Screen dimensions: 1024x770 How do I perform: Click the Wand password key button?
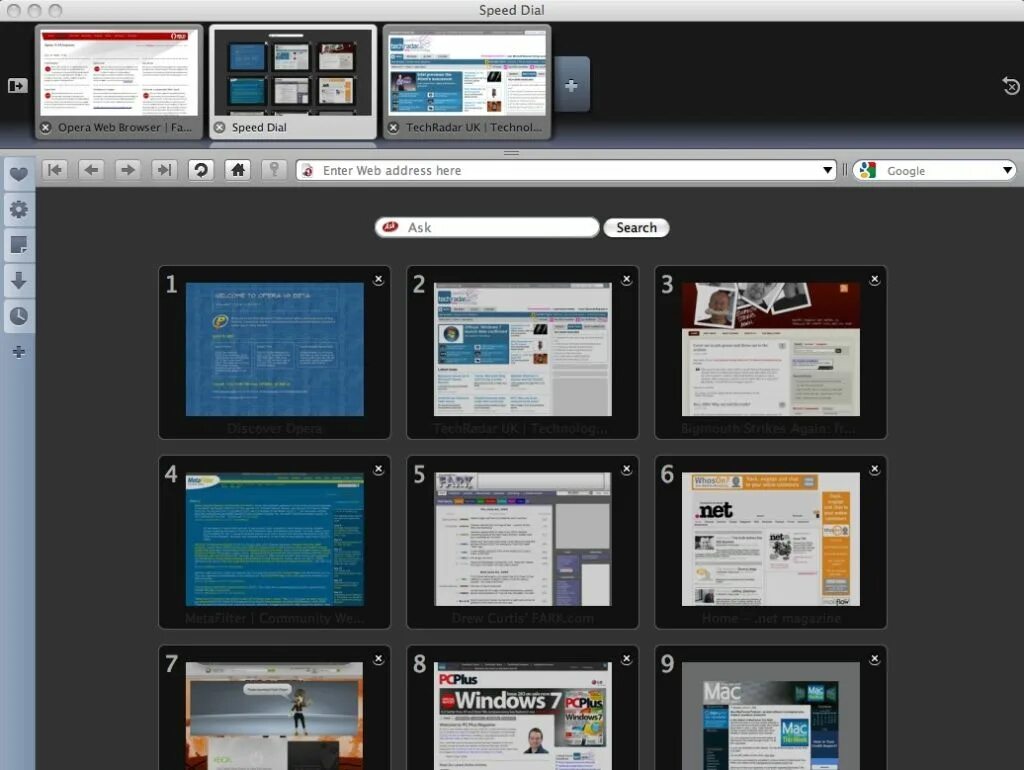274,170
